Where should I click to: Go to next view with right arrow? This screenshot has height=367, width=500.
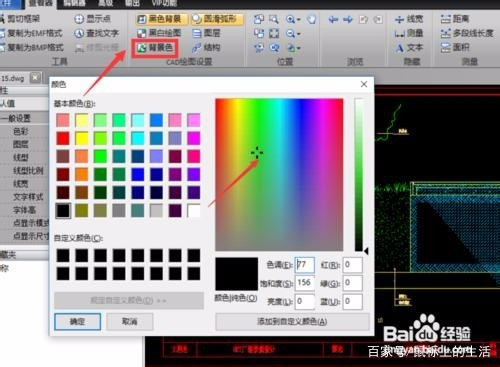(x=348, y=19)
